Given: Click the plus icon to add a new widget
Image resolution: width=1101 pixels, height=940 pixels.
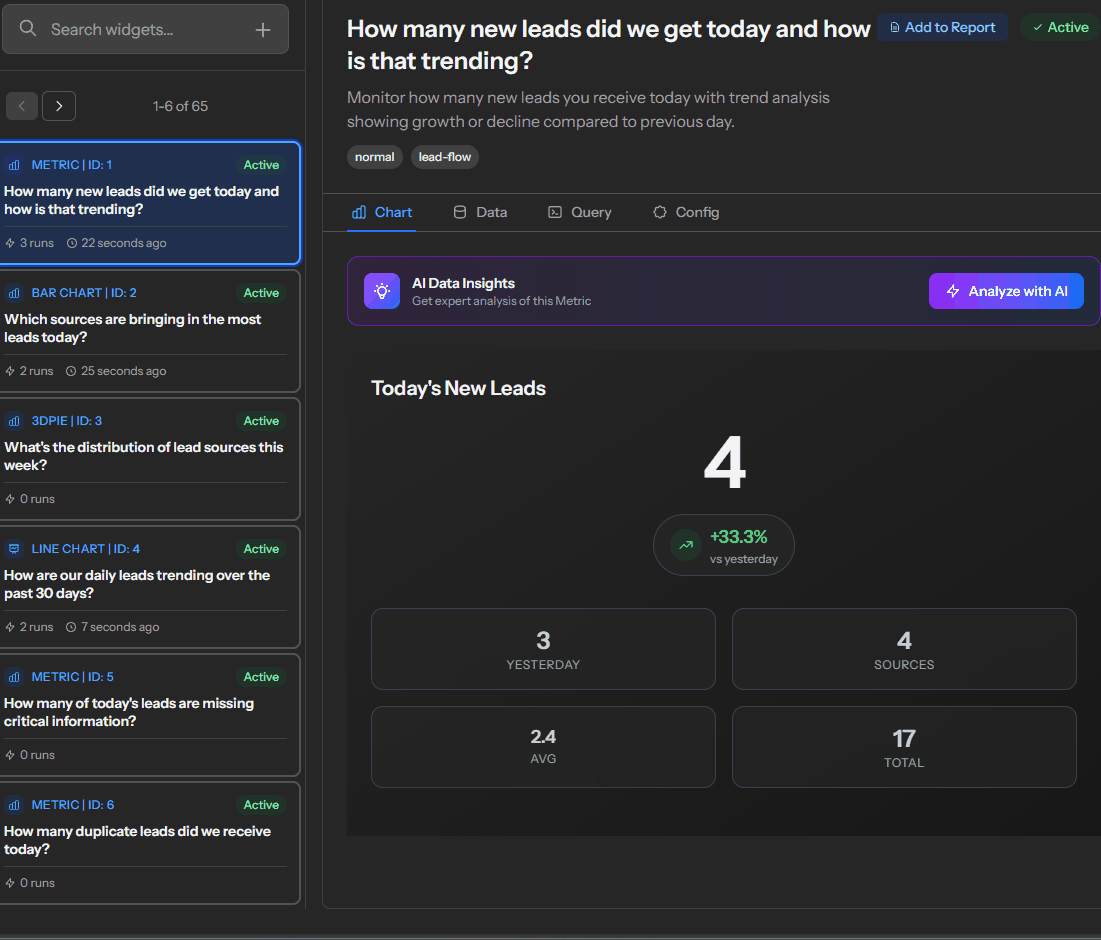Looking at the screenshot, I should coord(262,29).
